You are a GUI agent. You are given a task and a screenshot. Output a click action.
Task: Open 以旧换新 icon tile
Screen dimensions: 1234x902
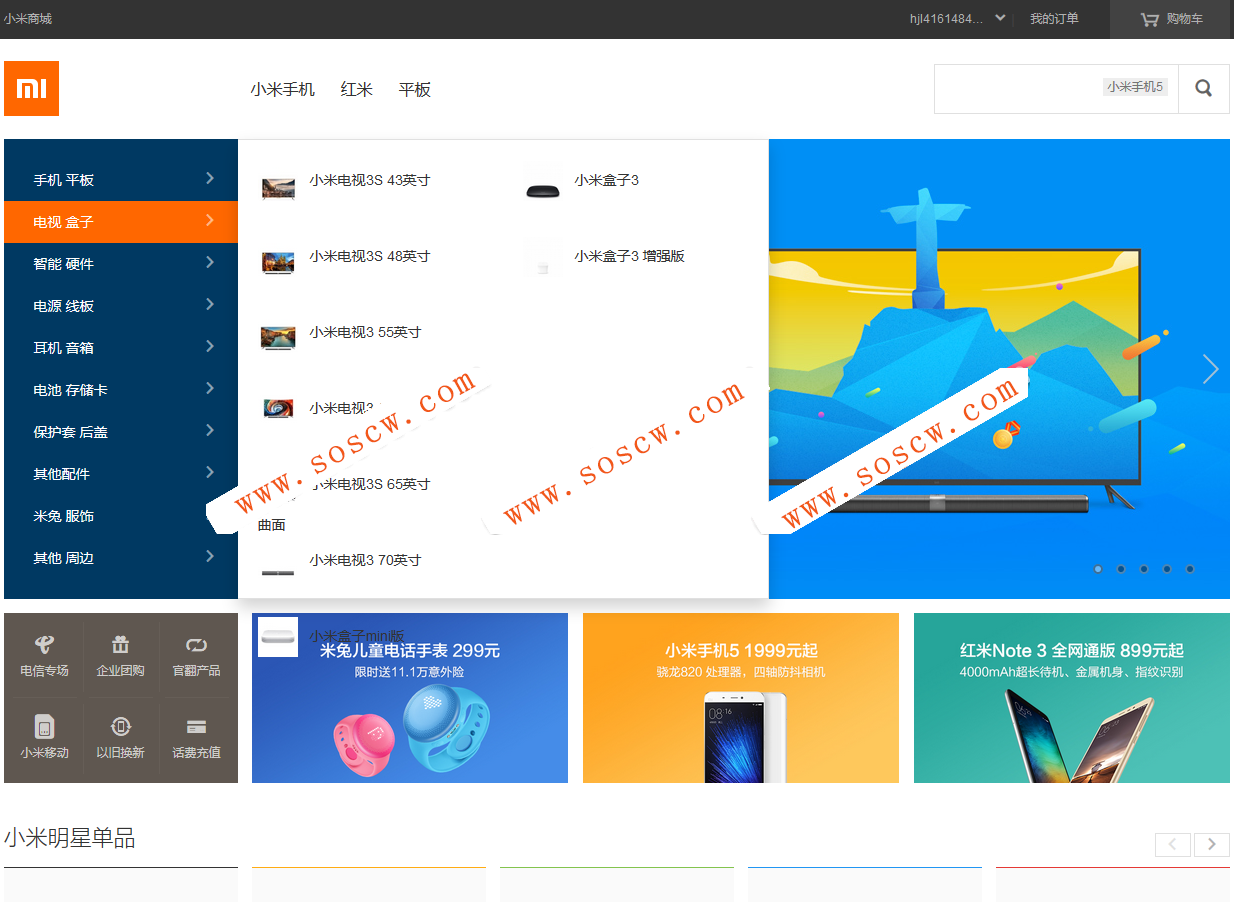[120, 737]
